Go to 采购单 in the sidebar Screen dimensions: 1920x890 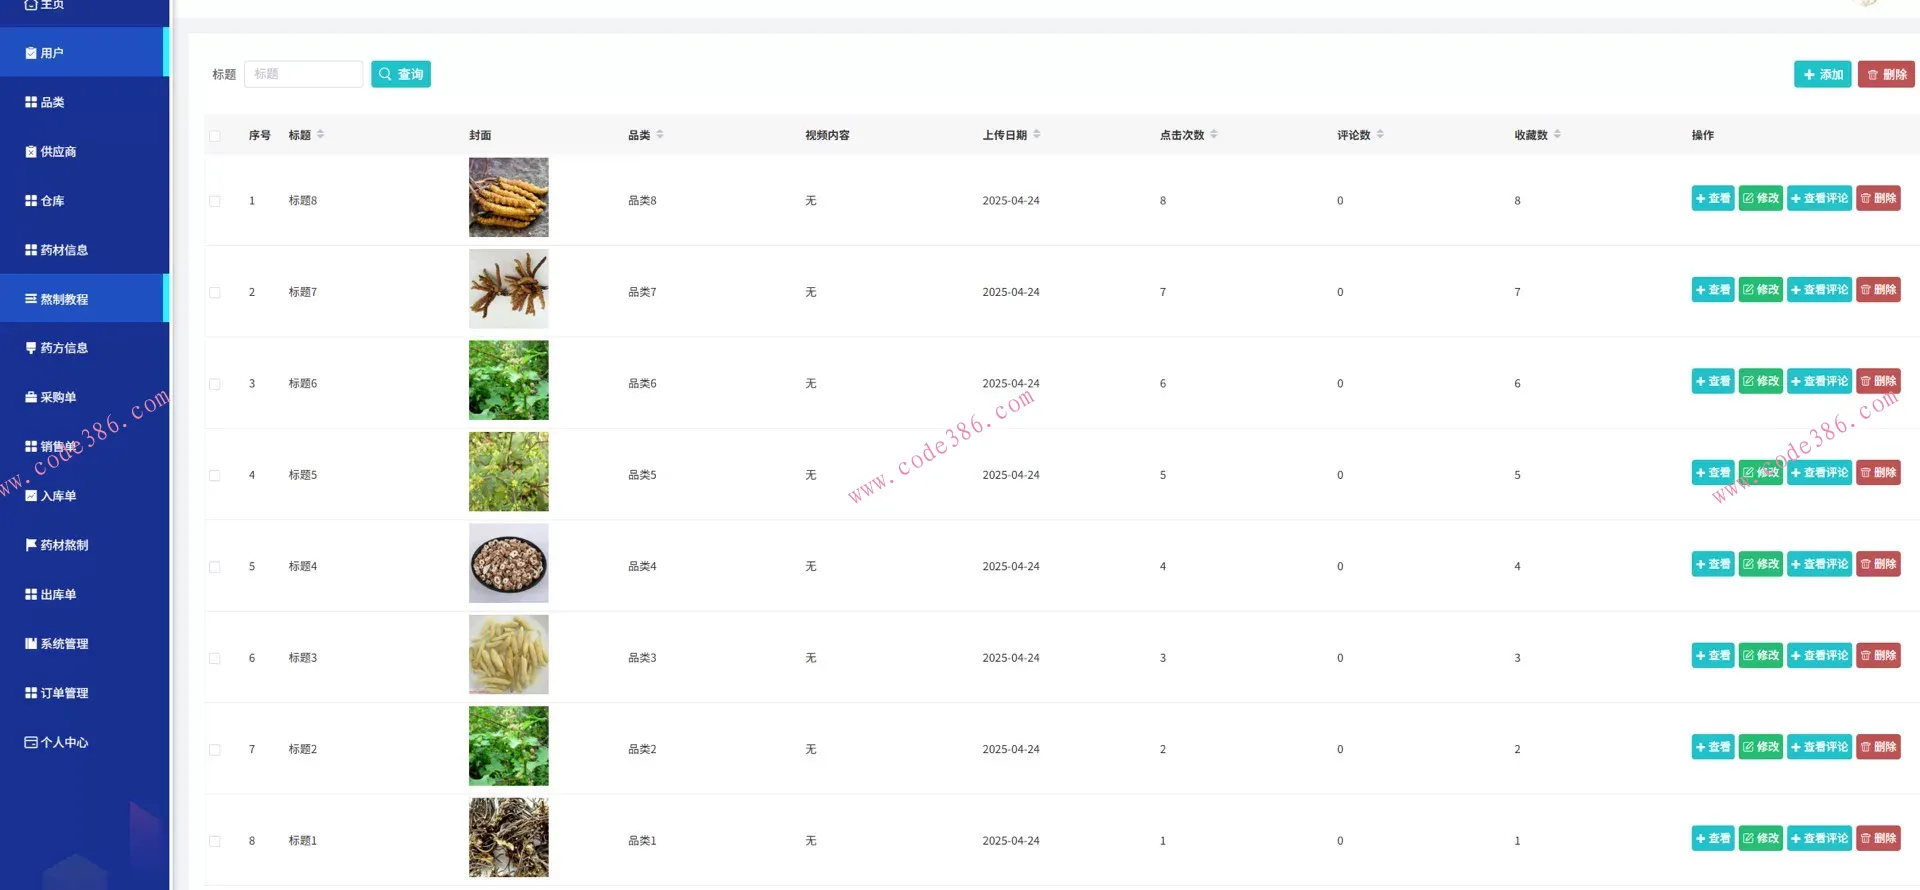(84, 397)
